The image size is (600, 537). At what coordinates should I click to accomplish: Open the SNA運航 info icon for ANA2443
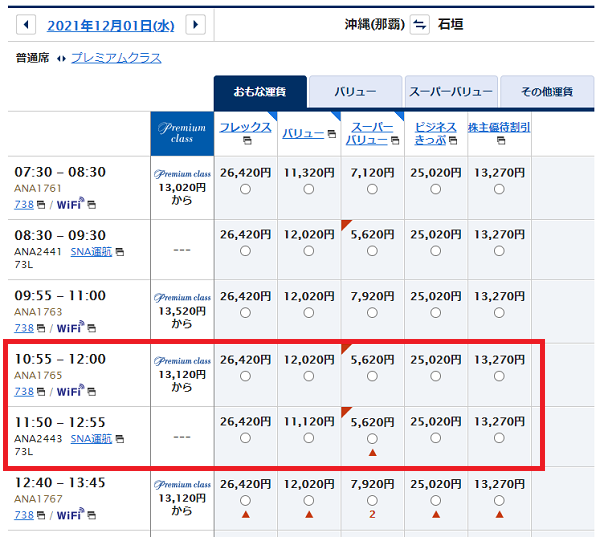[120, 439]
